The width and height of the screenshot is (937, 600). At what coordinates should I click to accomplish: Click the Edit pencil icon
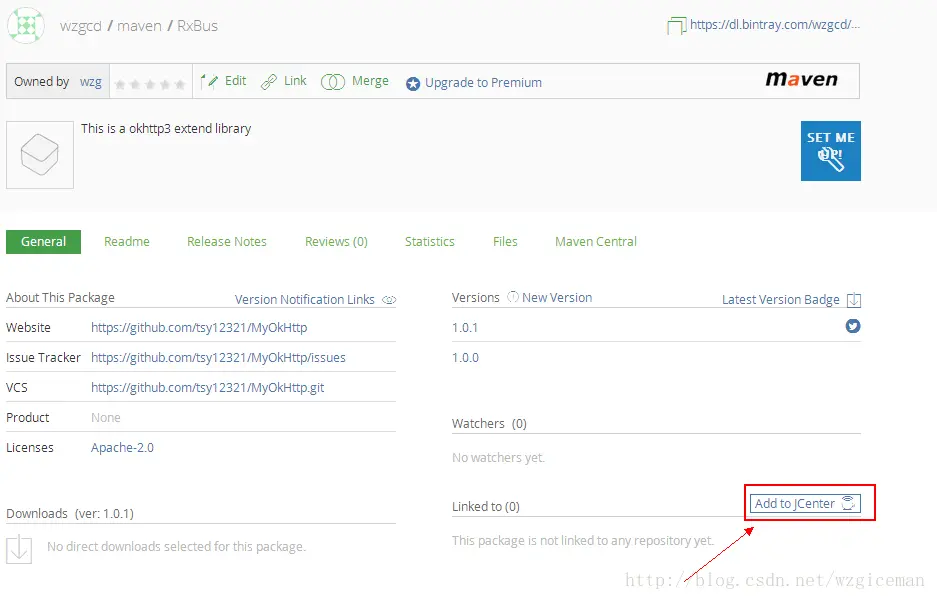point(209,81)
